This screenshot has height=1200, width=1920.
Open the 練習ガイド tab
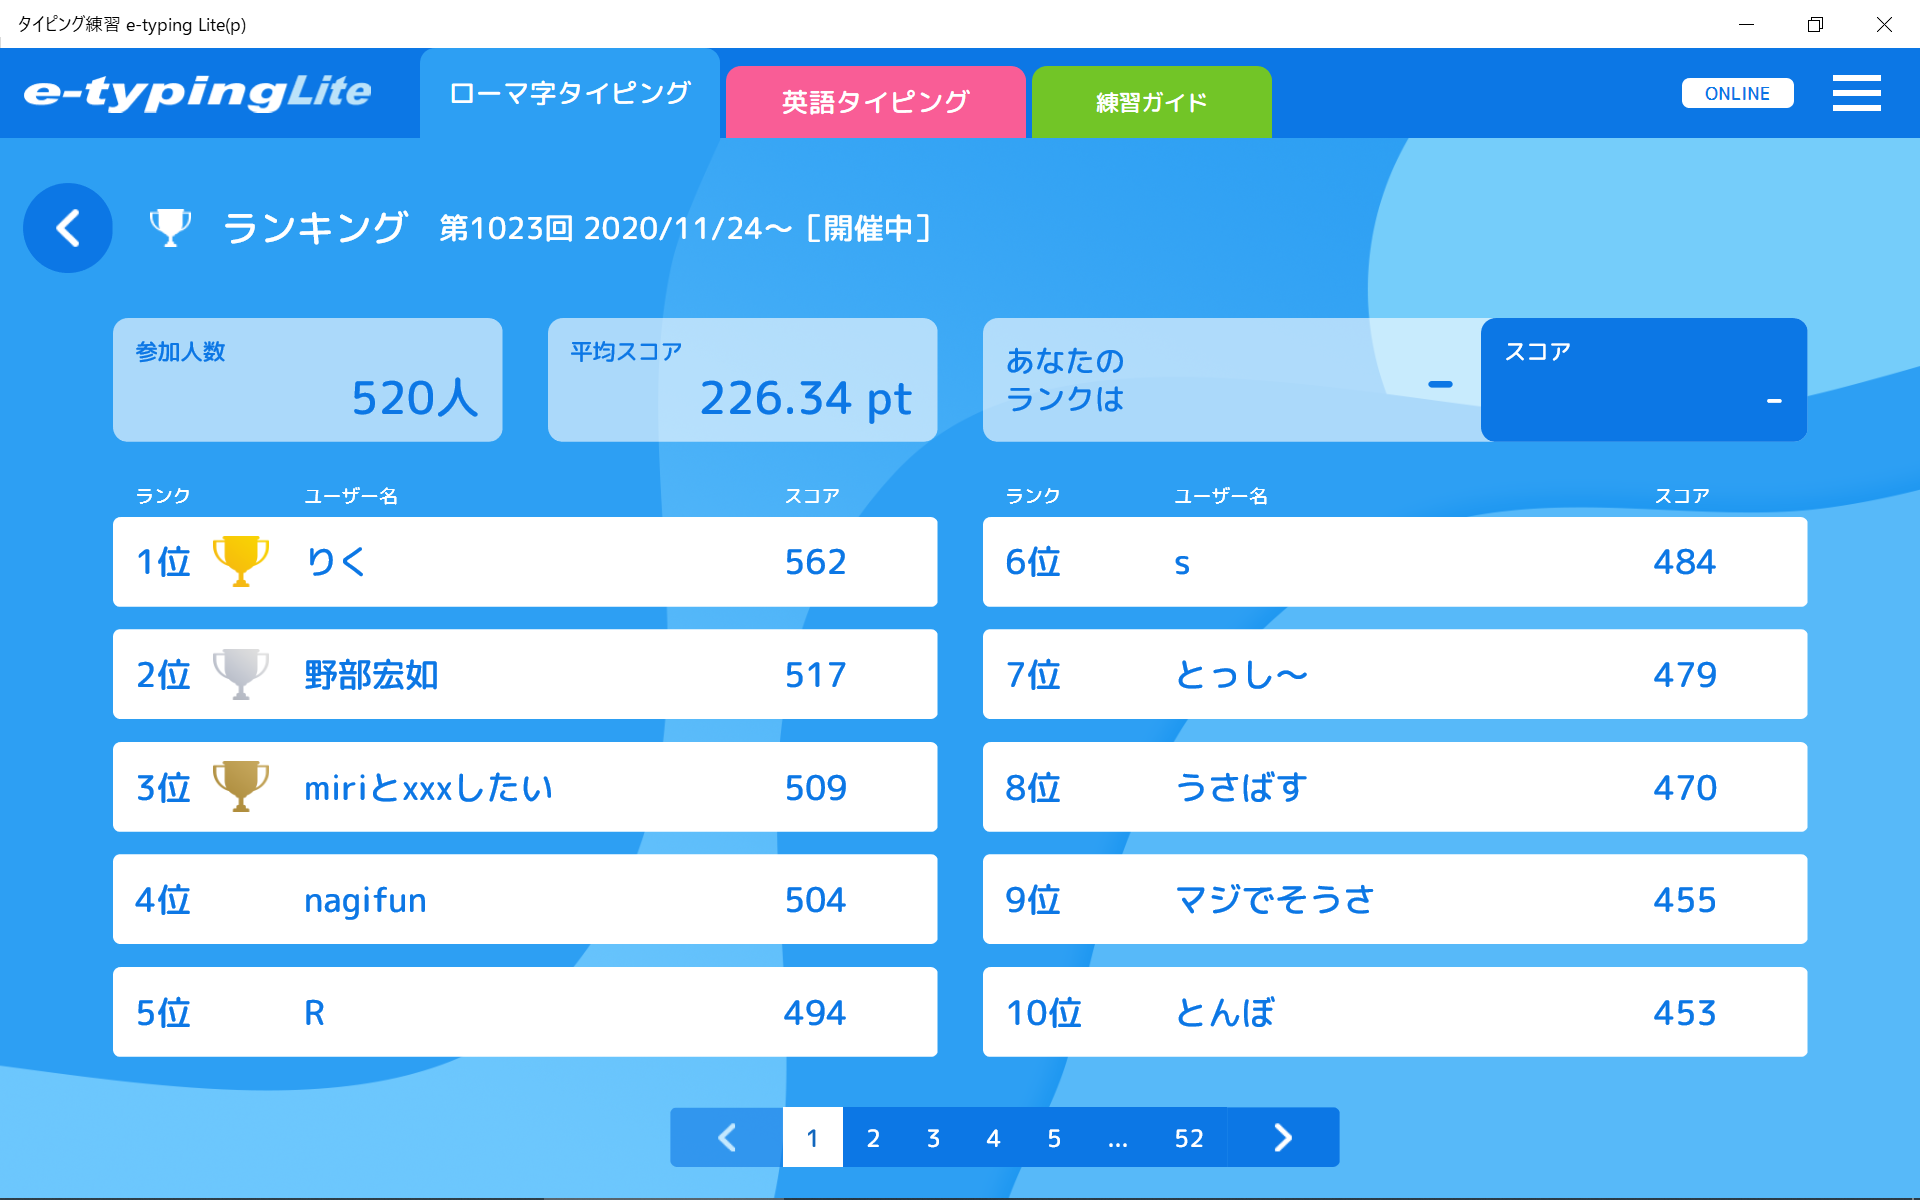coord(1151,102)
